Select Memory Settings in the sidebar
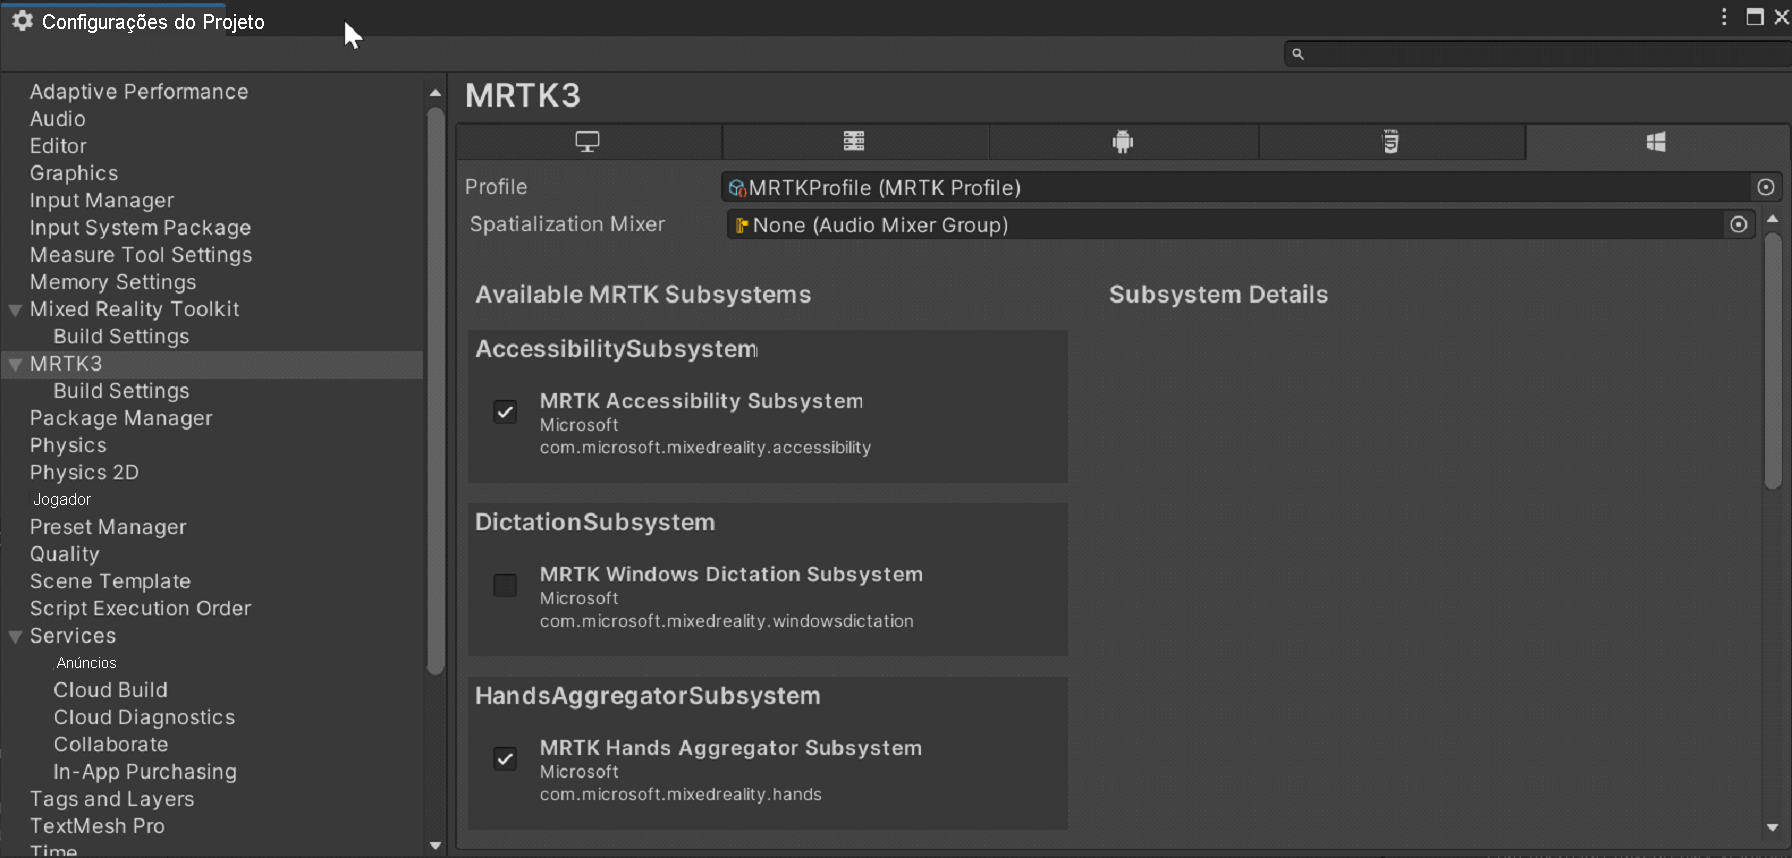The image size is (1792, 858). [x=113, y=282]
